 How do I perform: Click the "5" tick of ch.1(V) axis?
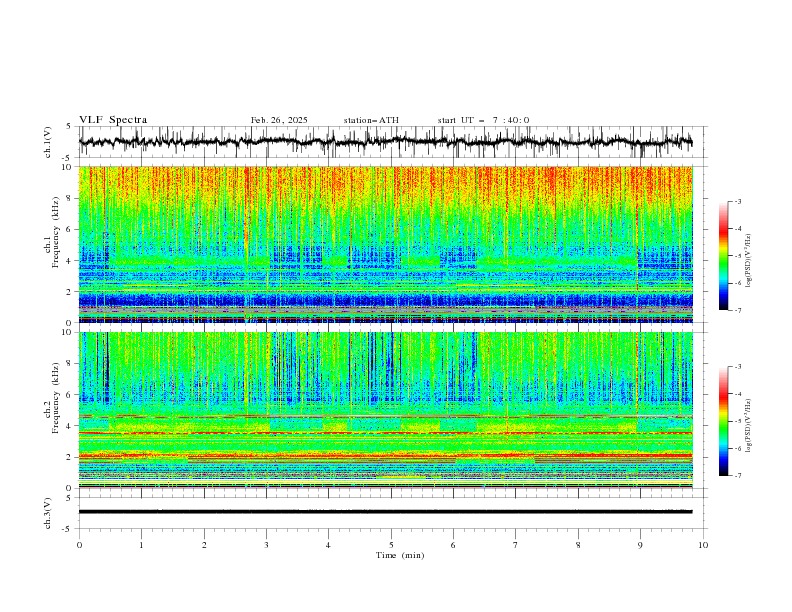pyautogui.click(x=70, y=127)
